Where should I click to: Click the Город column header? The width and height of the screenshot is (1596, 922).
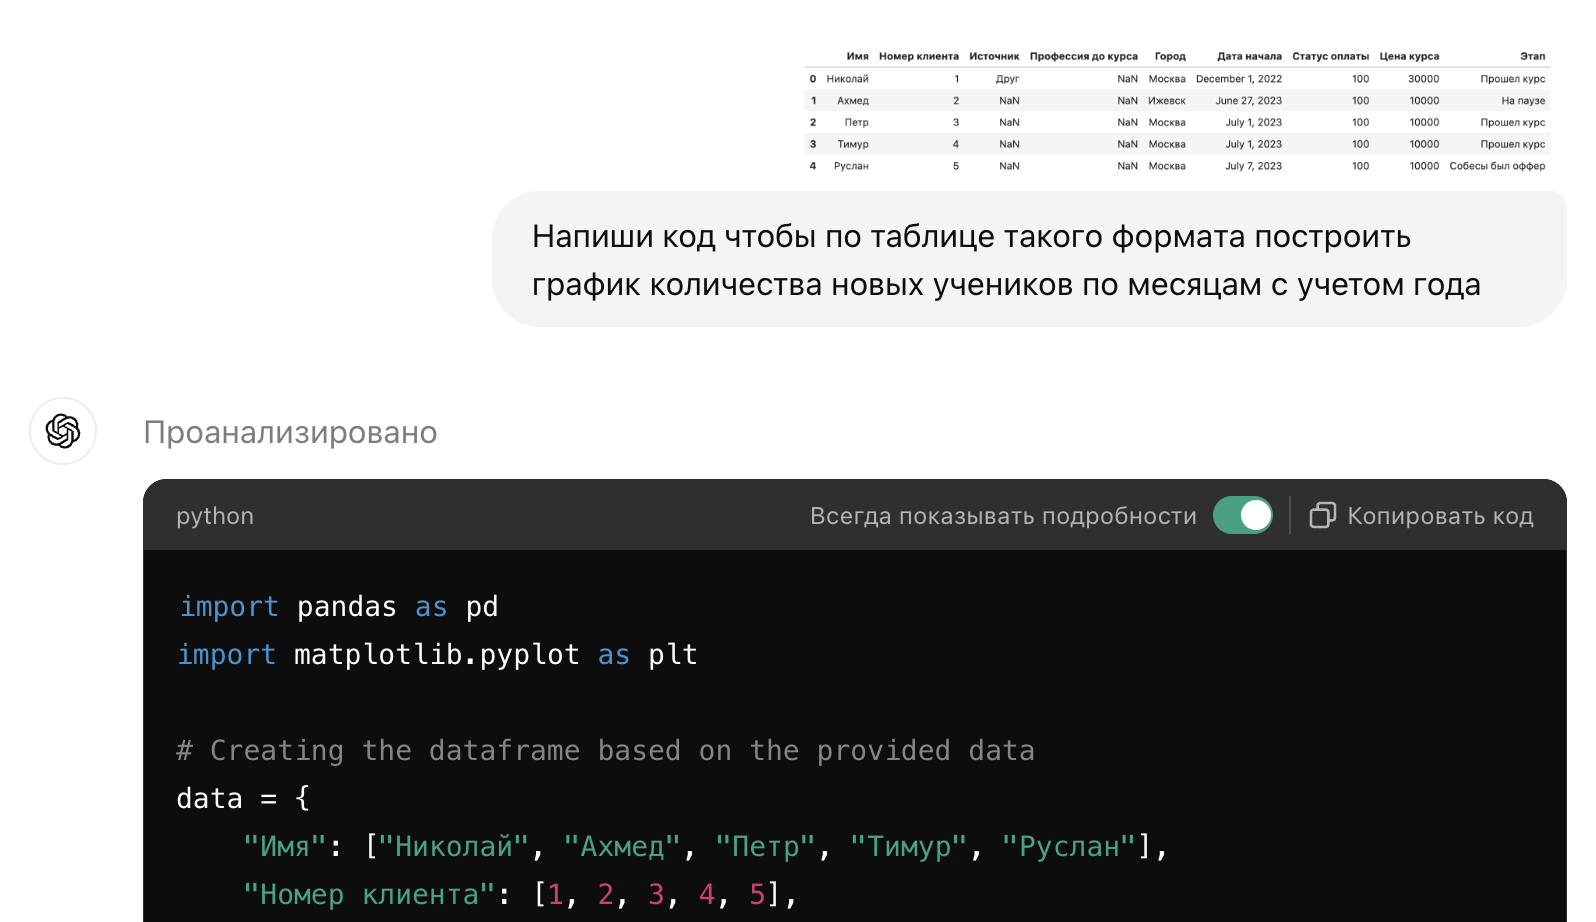tap(1170, 56)
